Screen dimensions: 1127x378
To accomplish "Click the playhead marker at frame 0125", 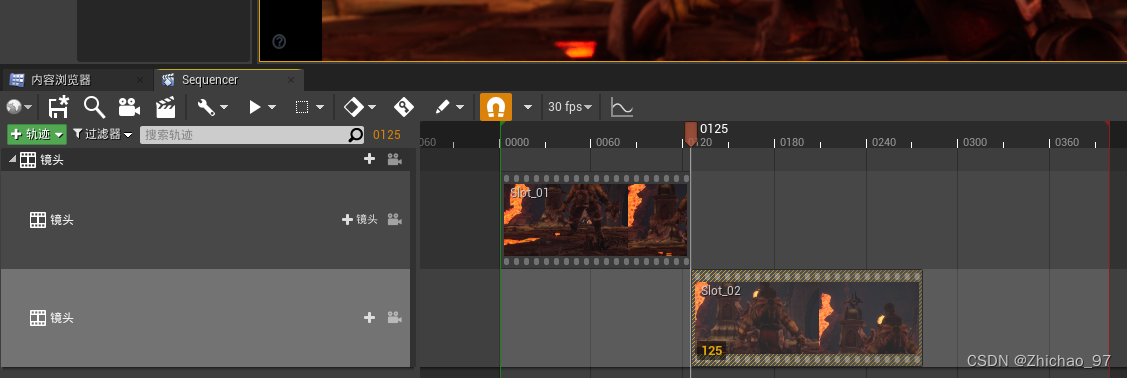I will pyautogui.click(x=691, y=134).
